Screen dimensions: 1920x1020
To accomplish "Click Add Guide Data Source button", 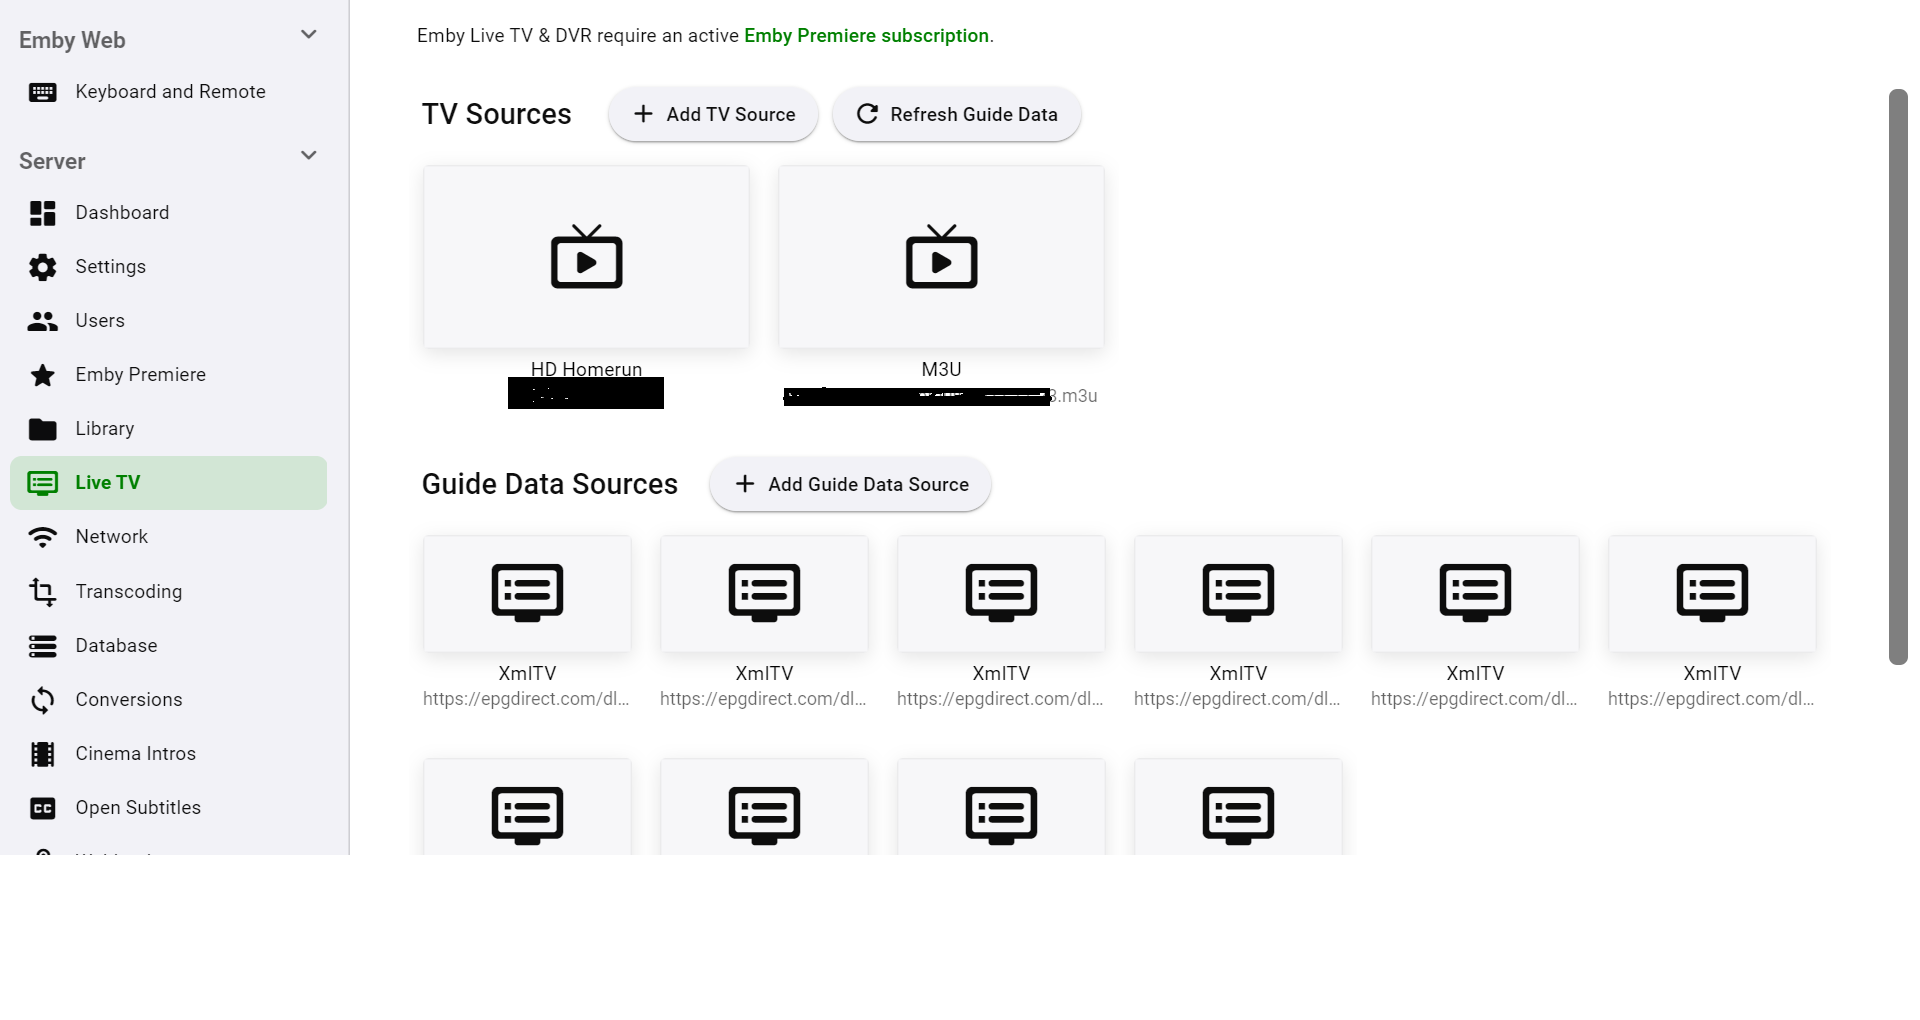I will click(850, 484).
